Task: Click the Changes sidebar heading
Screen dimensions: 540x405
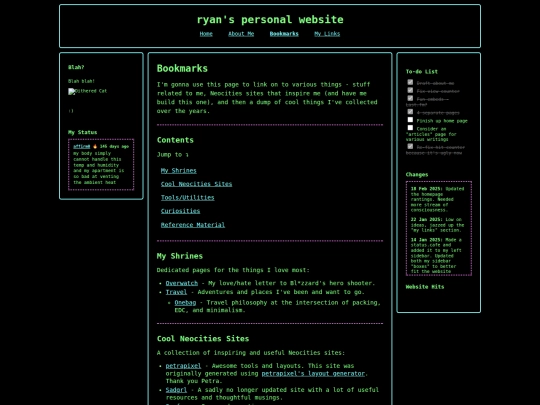Action: [417, 175]
